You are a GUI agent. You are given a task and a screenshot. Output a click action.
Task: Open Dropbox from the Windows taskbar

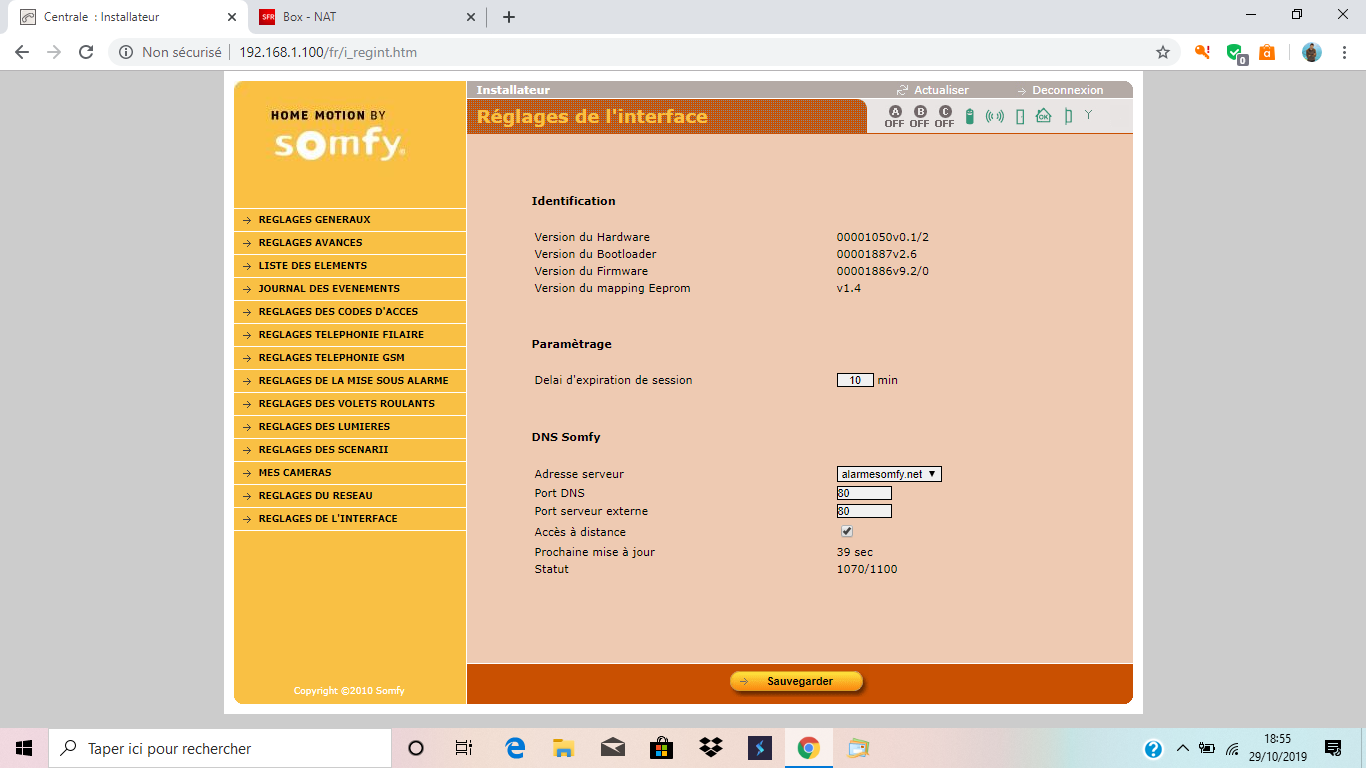[x=711, y=748]
